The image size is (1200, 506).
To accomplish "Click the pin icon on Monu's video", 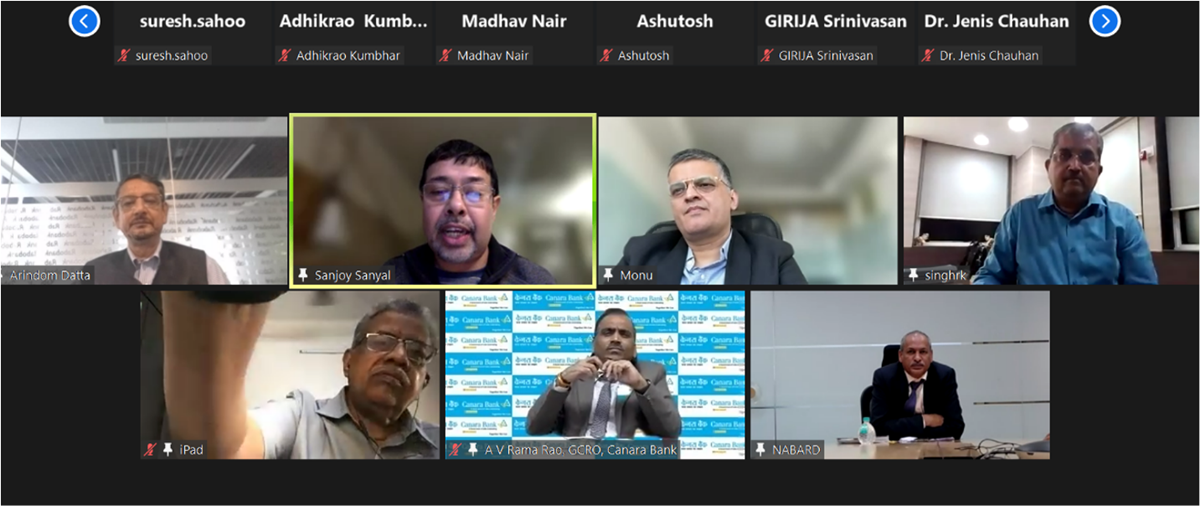I will [x=608, y=274].
